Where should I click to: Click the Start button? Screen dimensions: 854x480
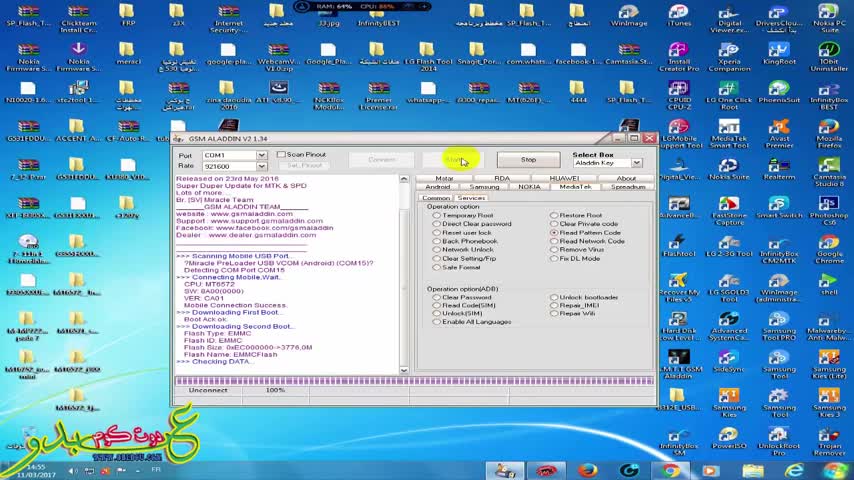pos(453,160)
